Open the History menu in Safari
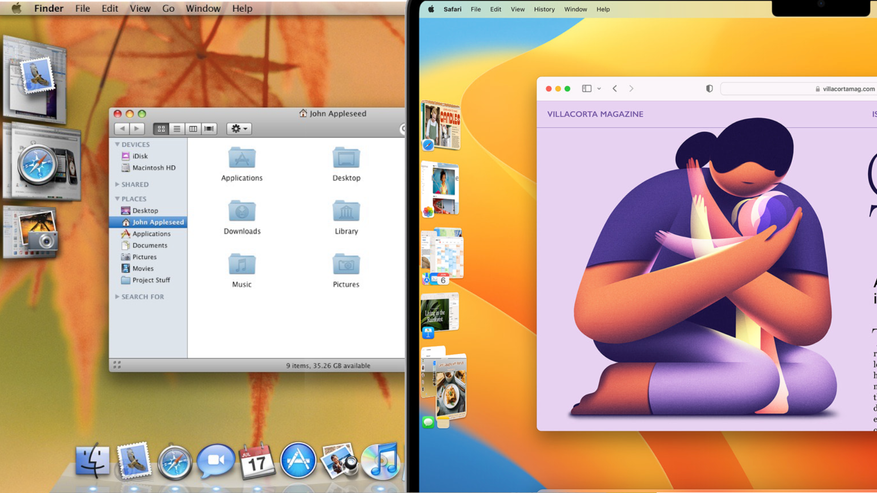877x493 pixels. [x=544, y=9]
